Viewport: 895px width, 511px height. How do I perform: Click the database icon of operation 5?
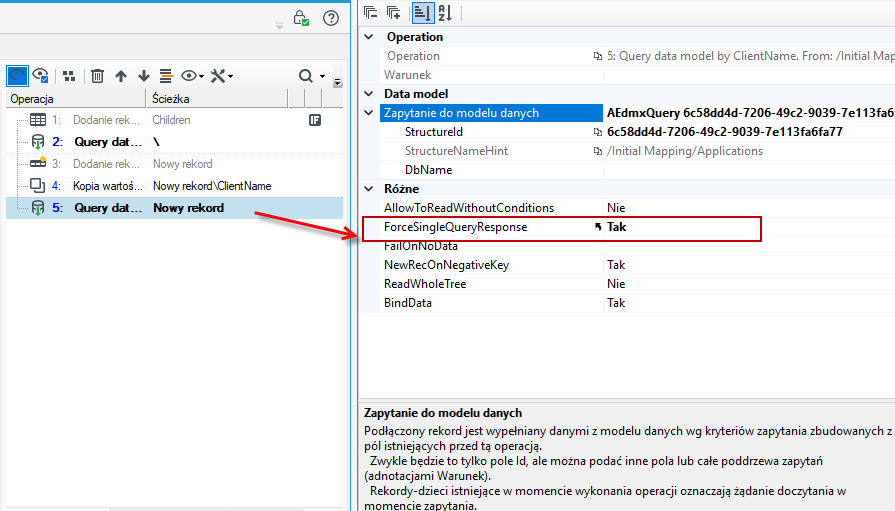[38, 208]
